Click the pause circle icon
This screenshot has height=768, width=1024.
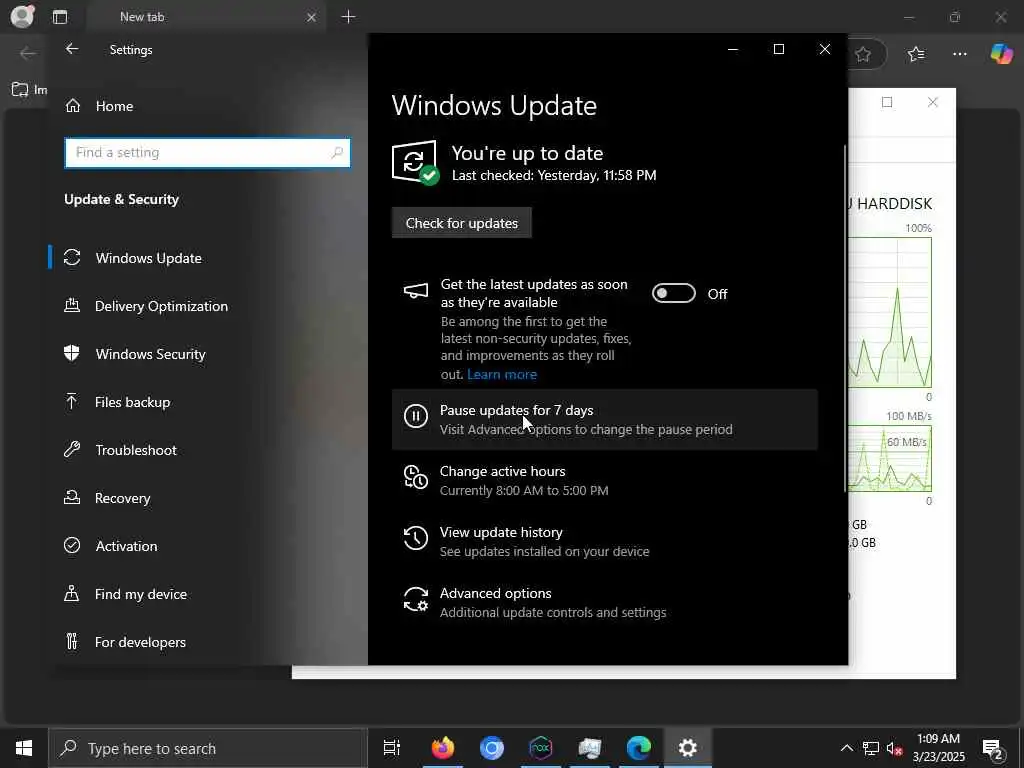(415, 416)
